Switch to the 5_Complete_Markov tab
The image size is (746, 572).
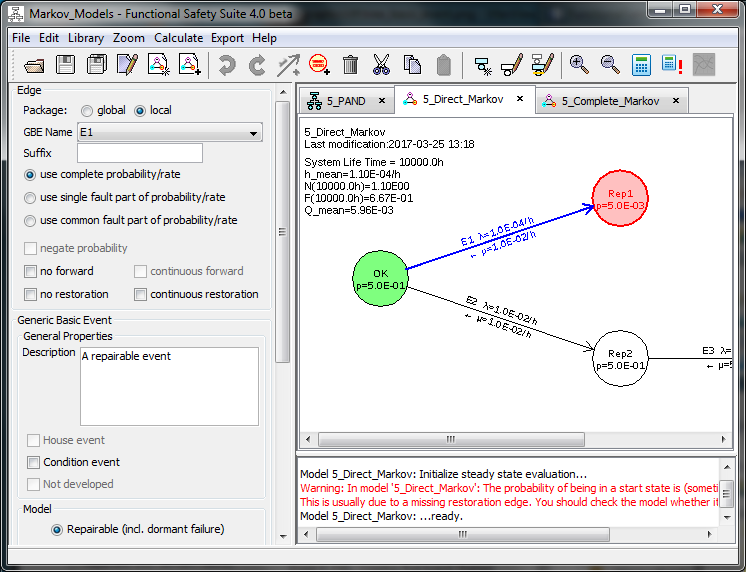click(610, 101)
